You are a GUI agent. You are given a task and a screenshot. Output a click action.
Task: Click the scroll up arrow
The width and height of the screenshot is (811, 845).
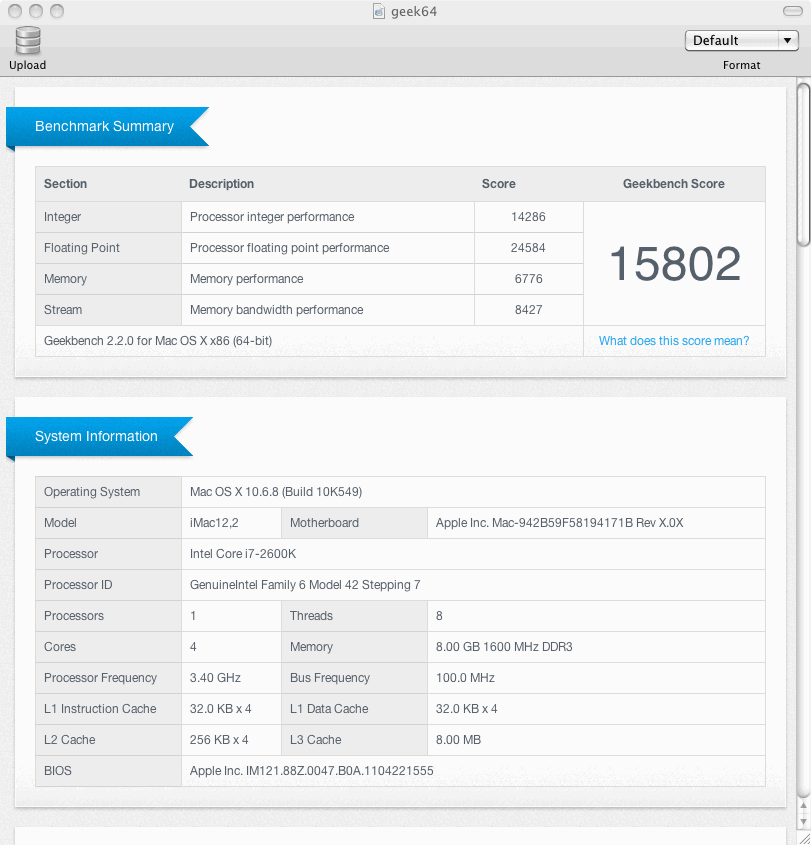[803, 804]
